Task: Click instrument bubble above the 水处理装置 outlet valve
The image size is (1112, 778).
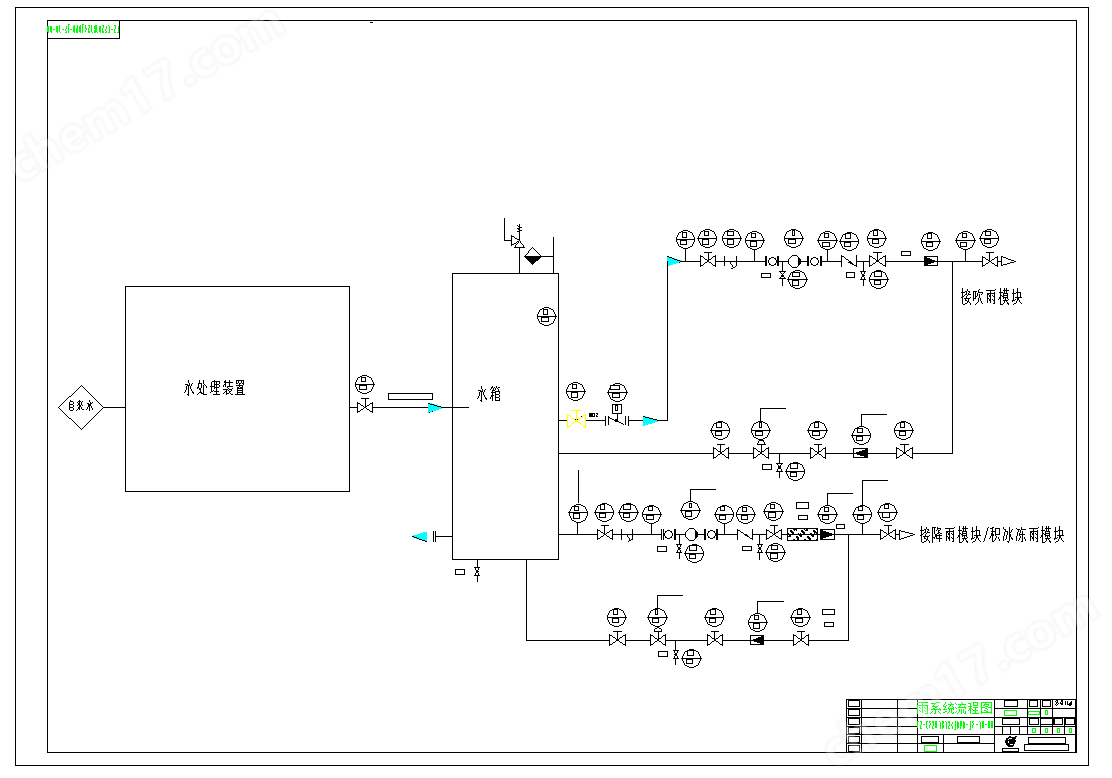Action: (x=365, y=385)
